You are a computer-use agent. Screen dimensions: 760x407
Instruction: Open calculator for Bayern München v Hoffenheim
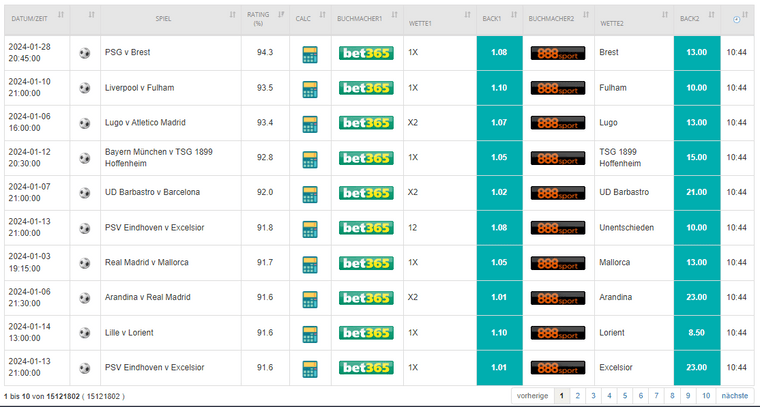[310, 159]
